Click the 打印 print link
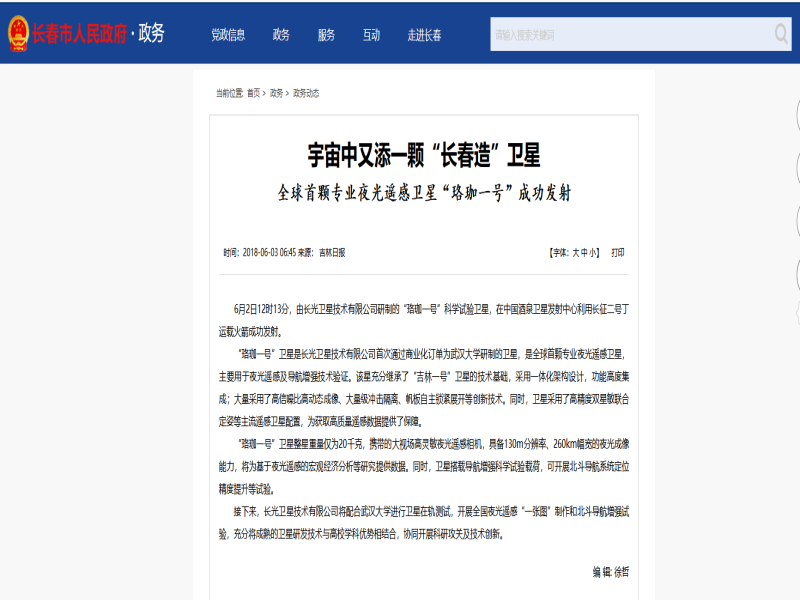The height and width of the screenshot is (600, 800). (x=618, y=253)
